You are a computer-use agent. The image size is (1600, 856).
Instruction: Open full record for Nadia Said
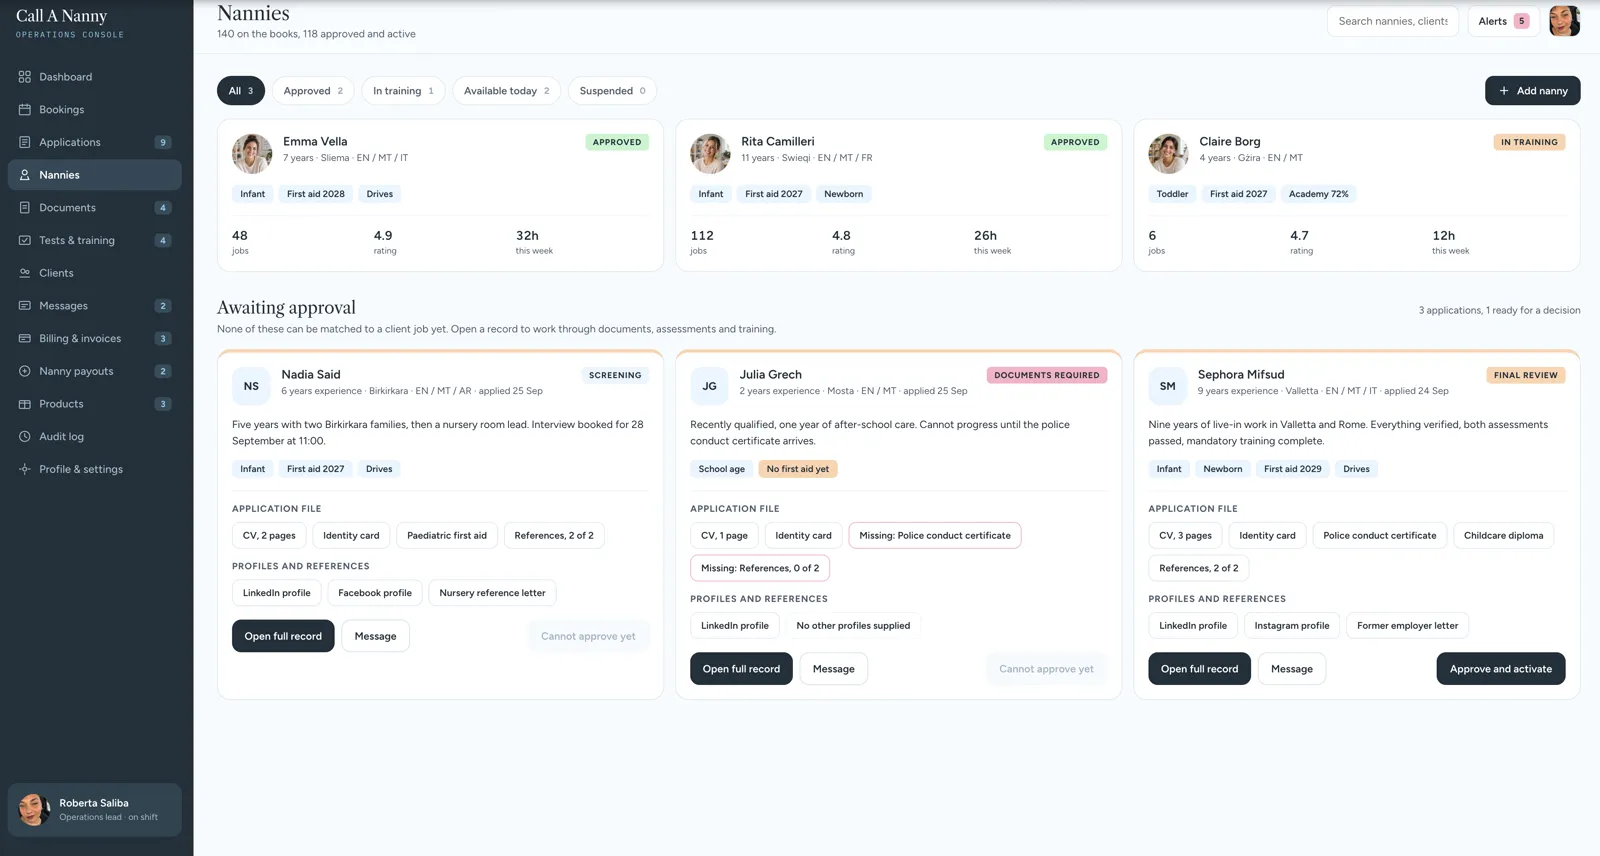click(x=283, y=636)
